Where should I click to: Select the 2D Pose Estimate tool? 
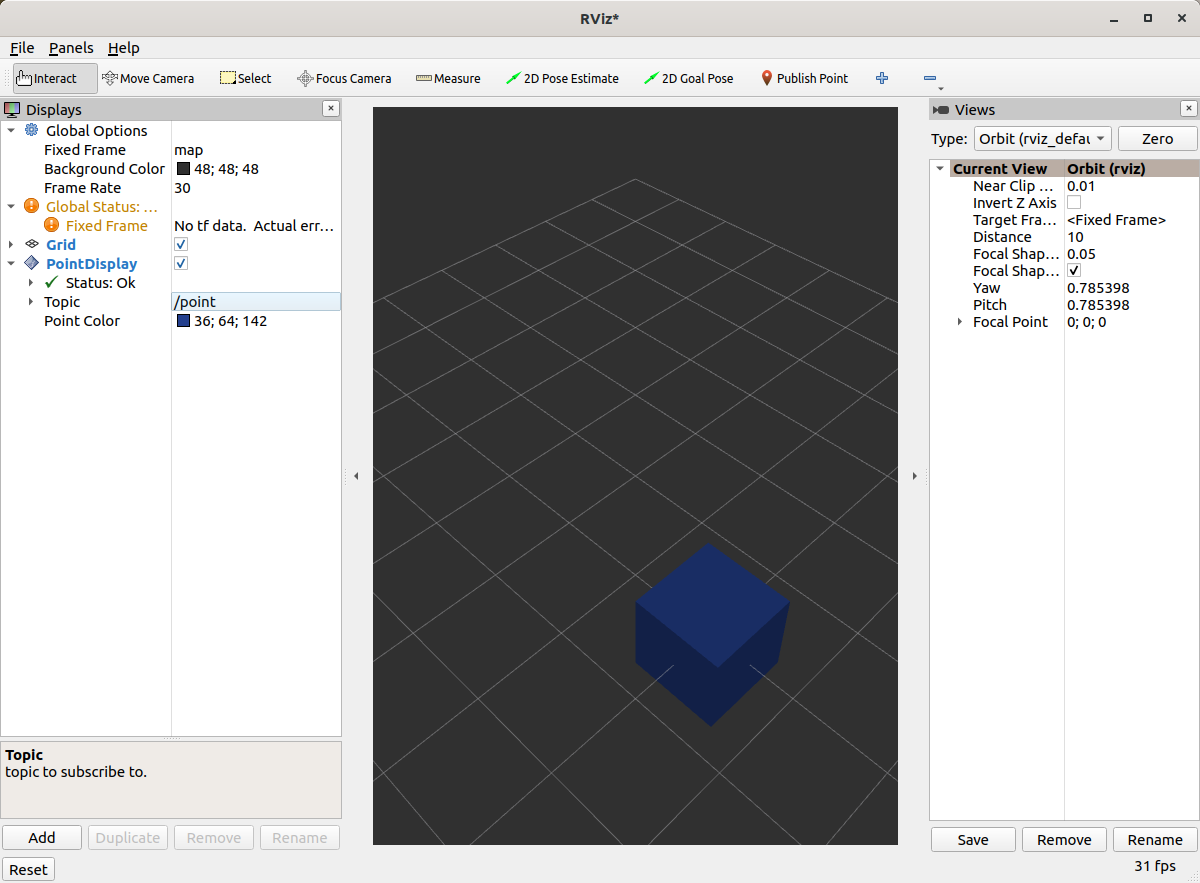click(562, 78)
